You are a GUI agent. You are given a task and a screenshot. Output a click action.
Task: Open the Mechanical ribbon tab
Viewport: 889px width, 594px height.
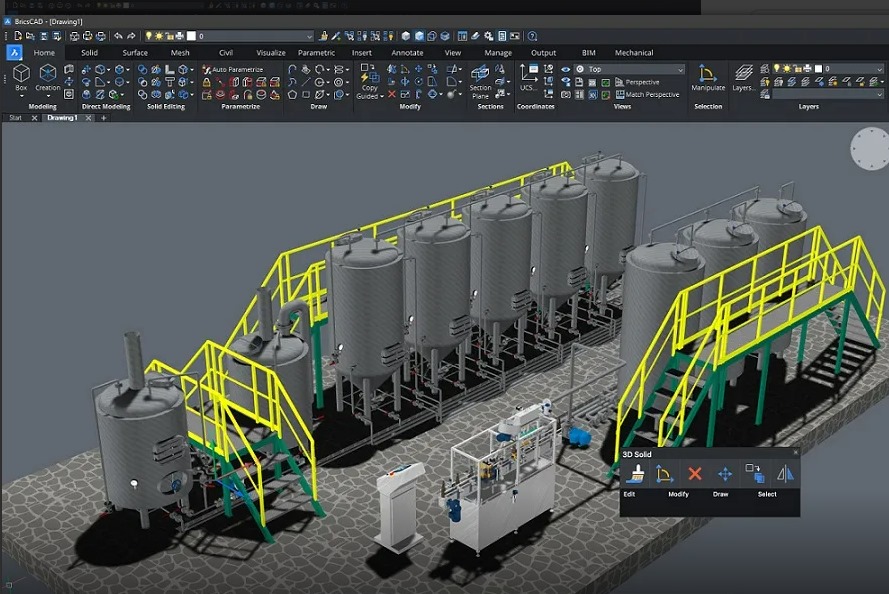pos(633,53)
